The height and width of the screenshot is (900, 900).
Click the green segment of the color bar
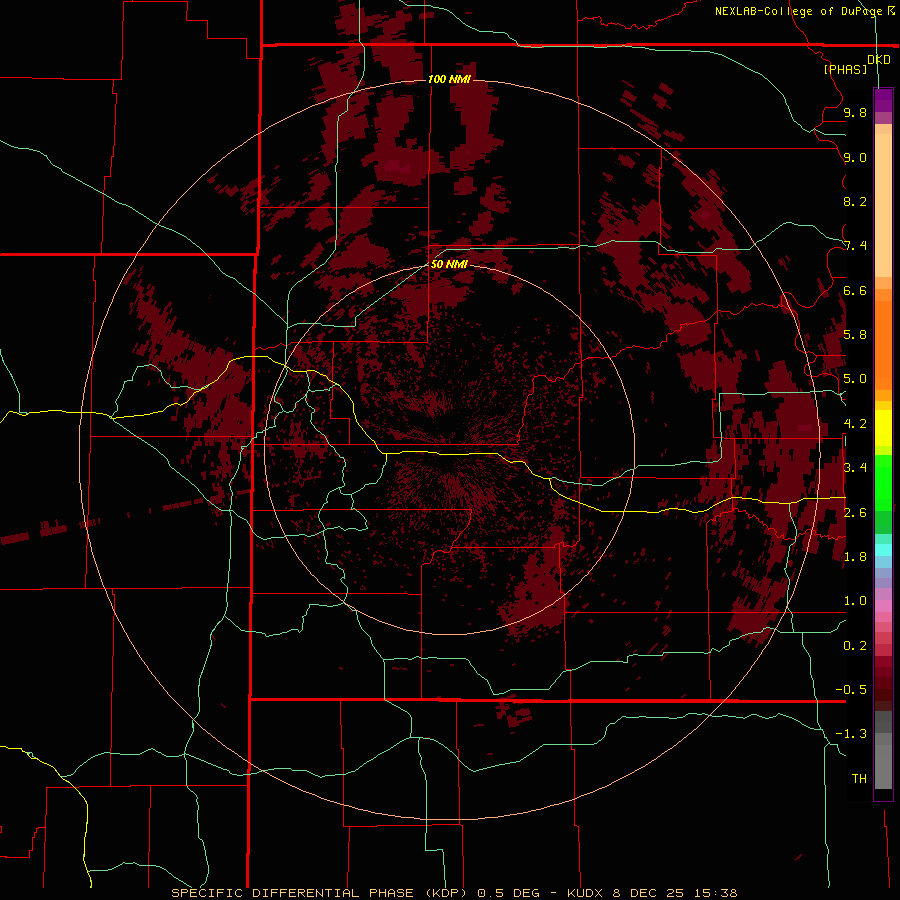point(883,482)
